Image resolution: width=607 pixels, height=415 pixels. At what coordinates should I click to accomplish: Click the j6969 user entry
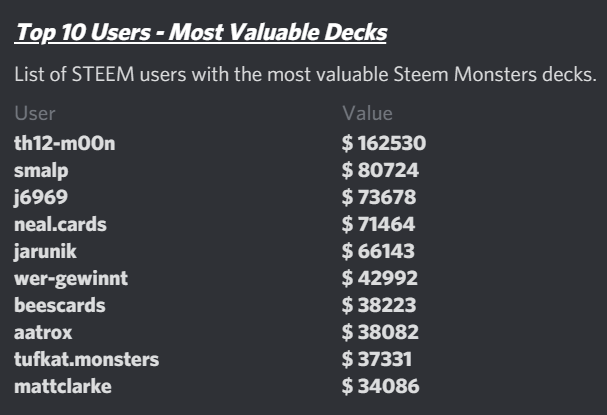tap(41, 197)
